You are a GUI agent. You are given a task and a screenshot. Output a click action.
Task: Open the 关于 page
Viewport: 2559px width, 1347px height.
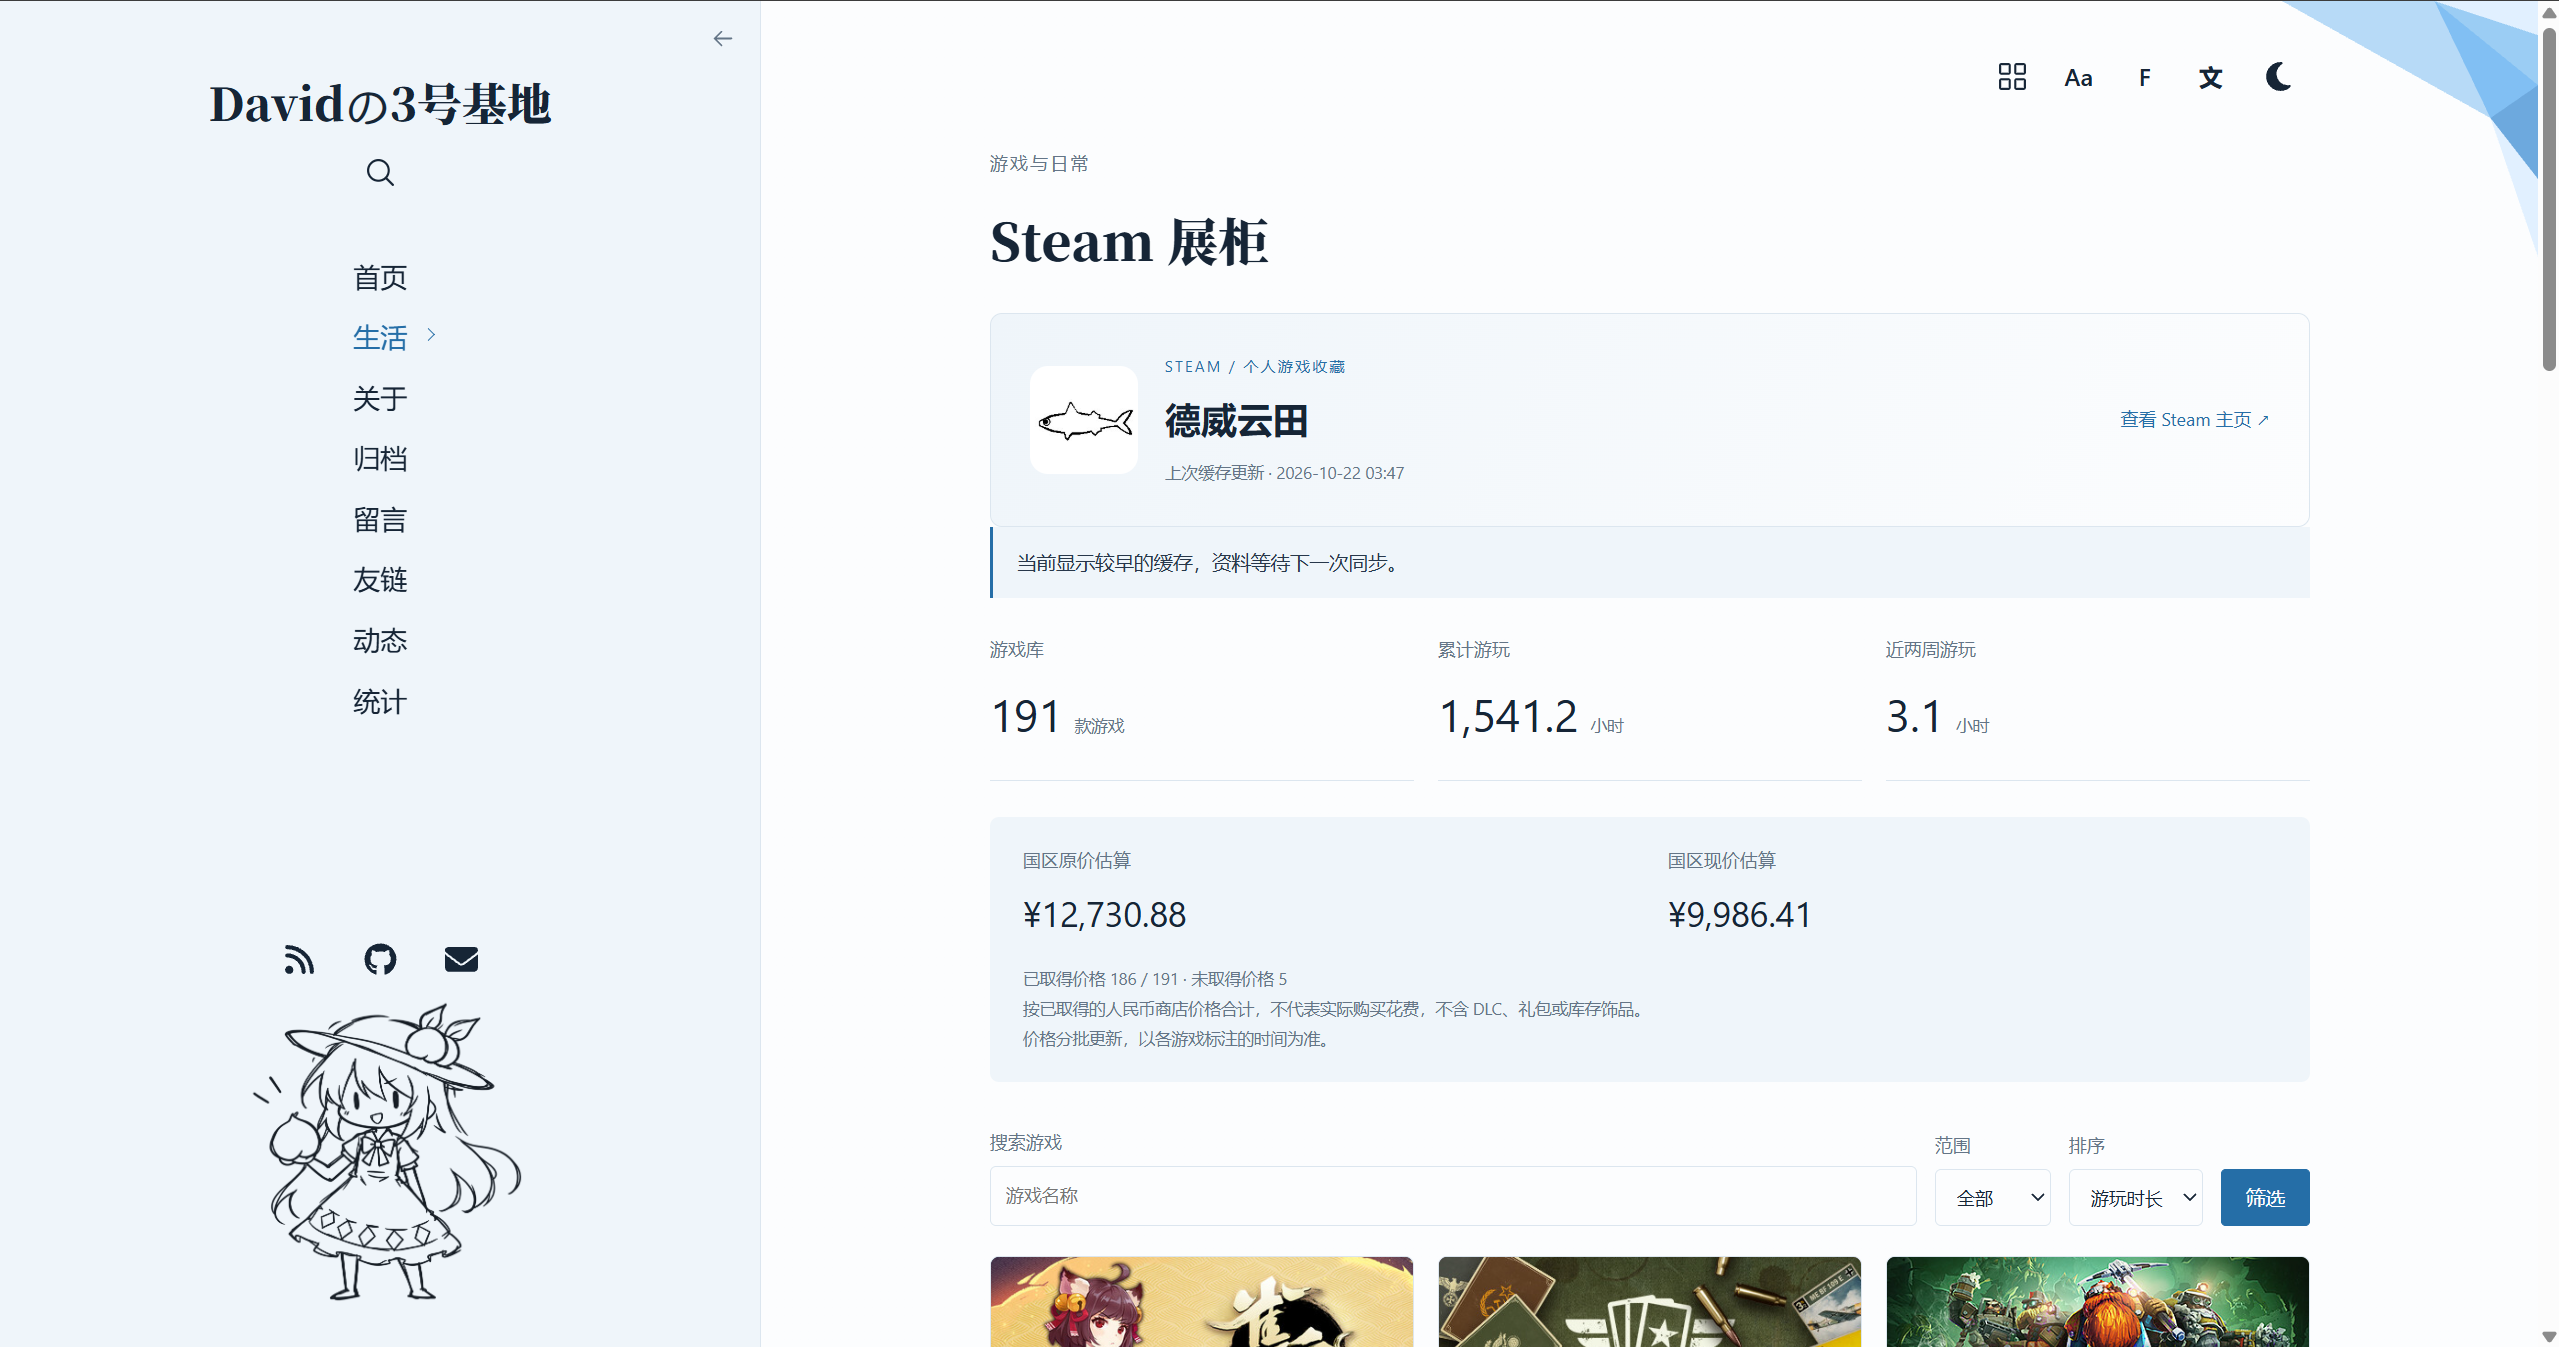coord(380,399)
